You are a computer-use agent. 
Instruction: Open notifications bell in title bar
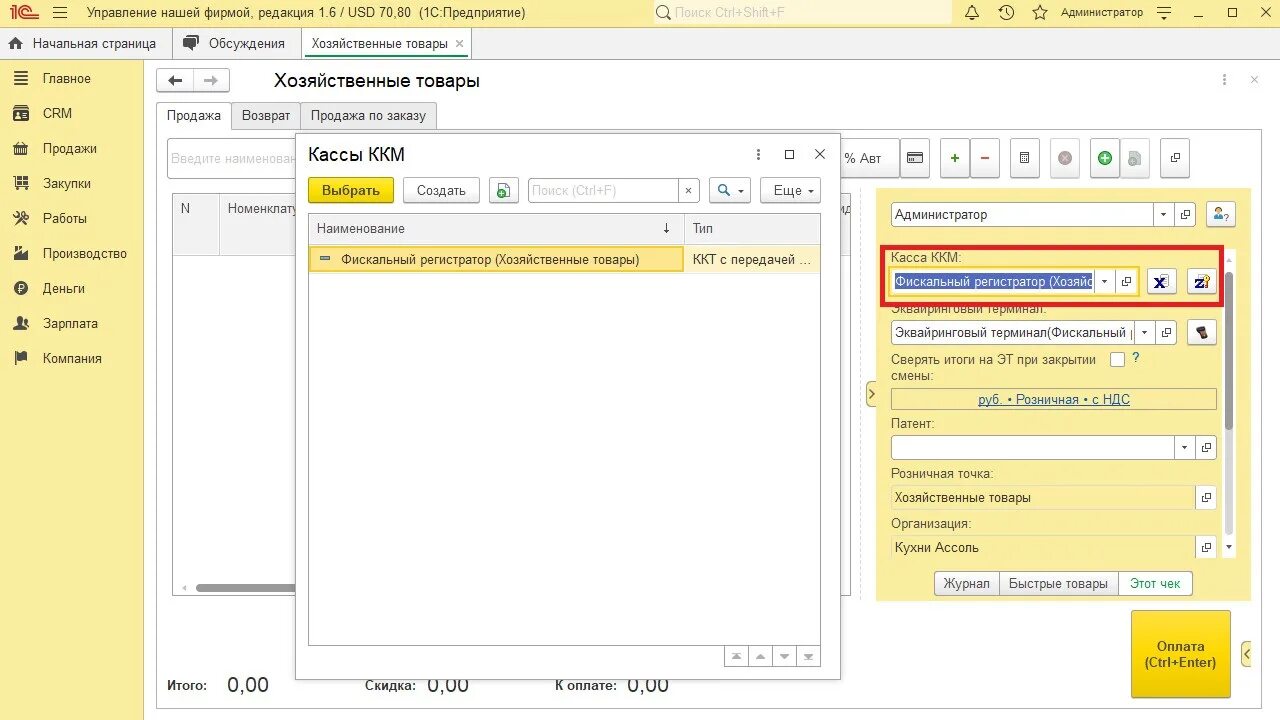972,13
